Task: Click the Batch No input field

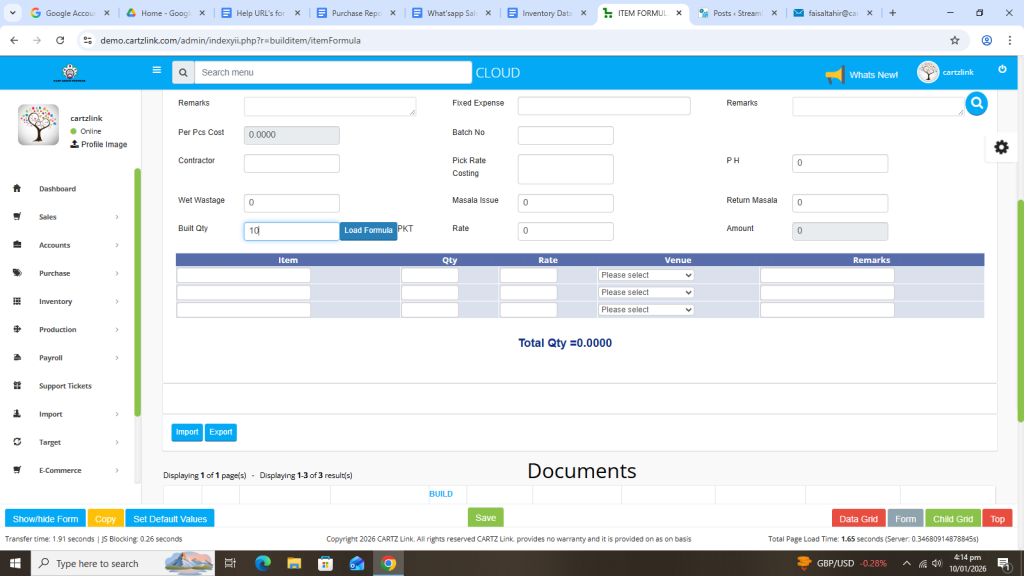Action: [565, 136]
